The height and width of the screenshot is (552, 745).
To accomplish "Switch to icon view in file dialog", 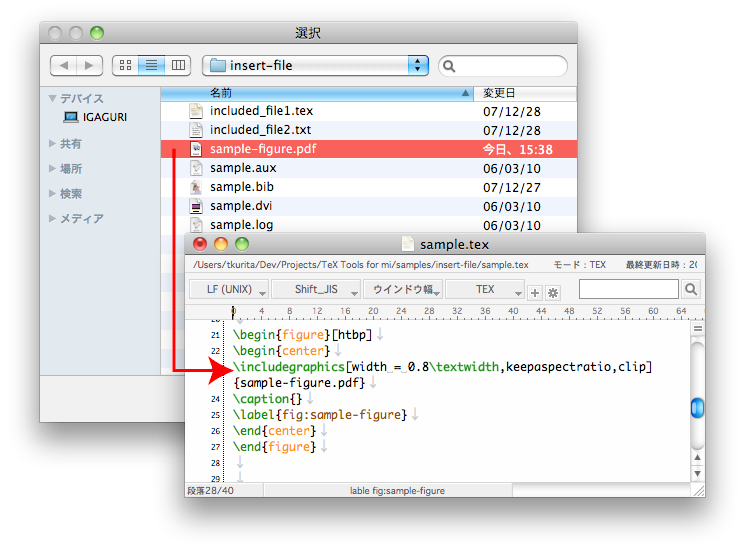I will click(126, 66).
